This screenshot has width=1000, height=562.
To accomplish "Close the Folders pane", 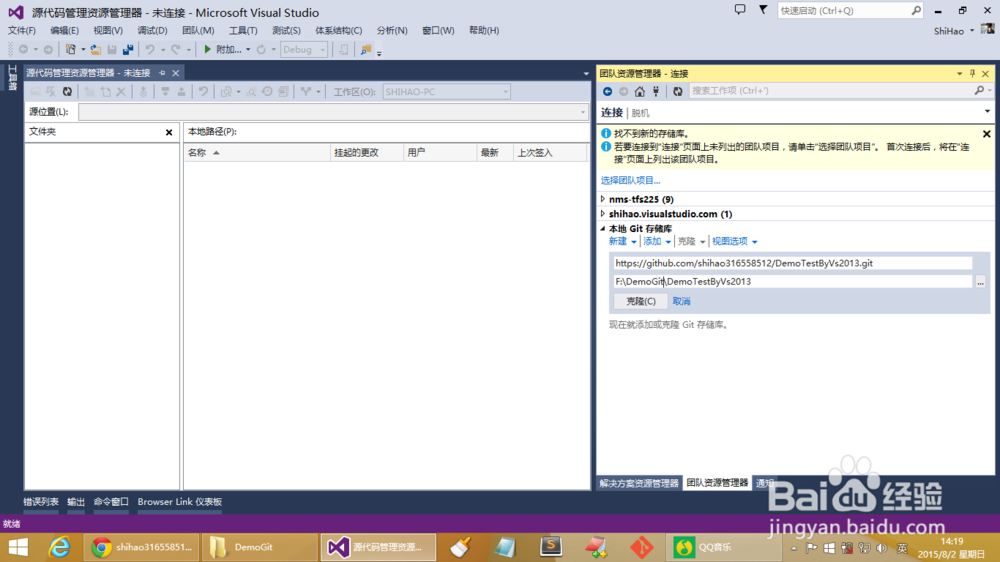I will pyautogui.click(x=169, y=132).
